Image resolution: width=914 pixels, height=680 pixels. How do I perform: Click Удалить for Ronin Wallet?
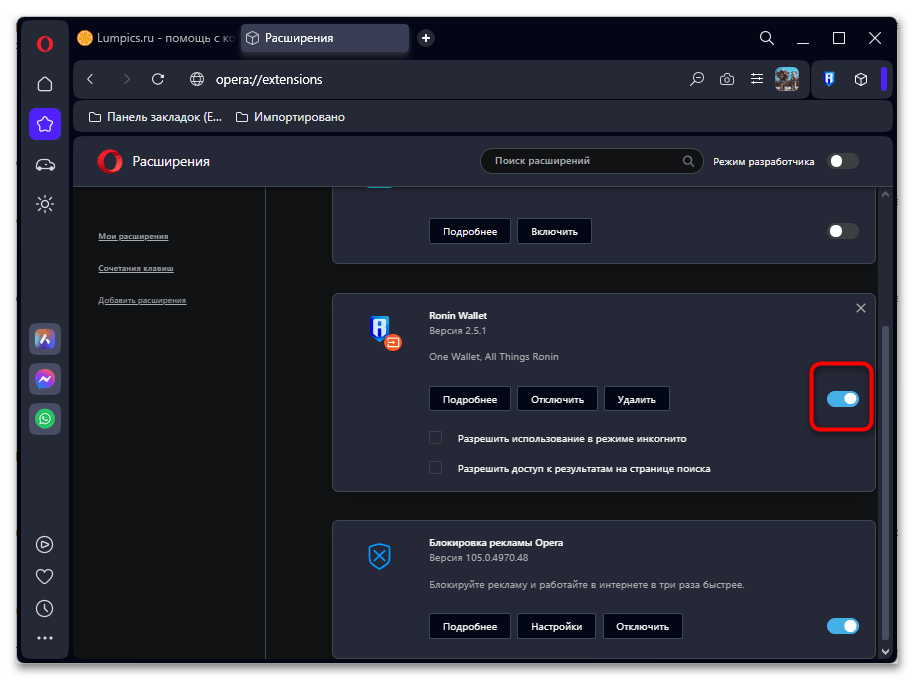(637, 399)
